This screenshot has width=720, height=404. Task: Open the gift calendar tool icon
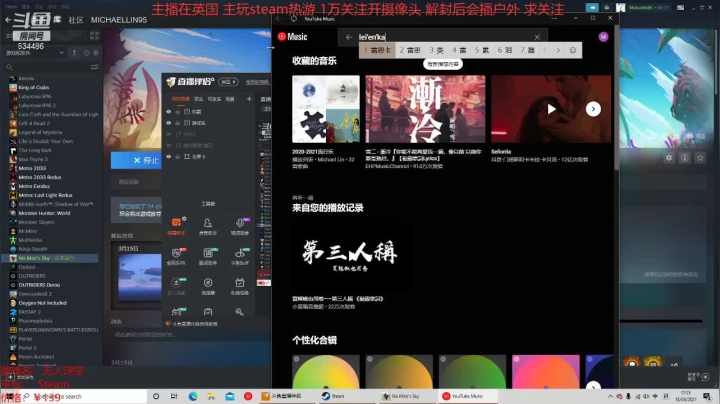tap(239, 286)
